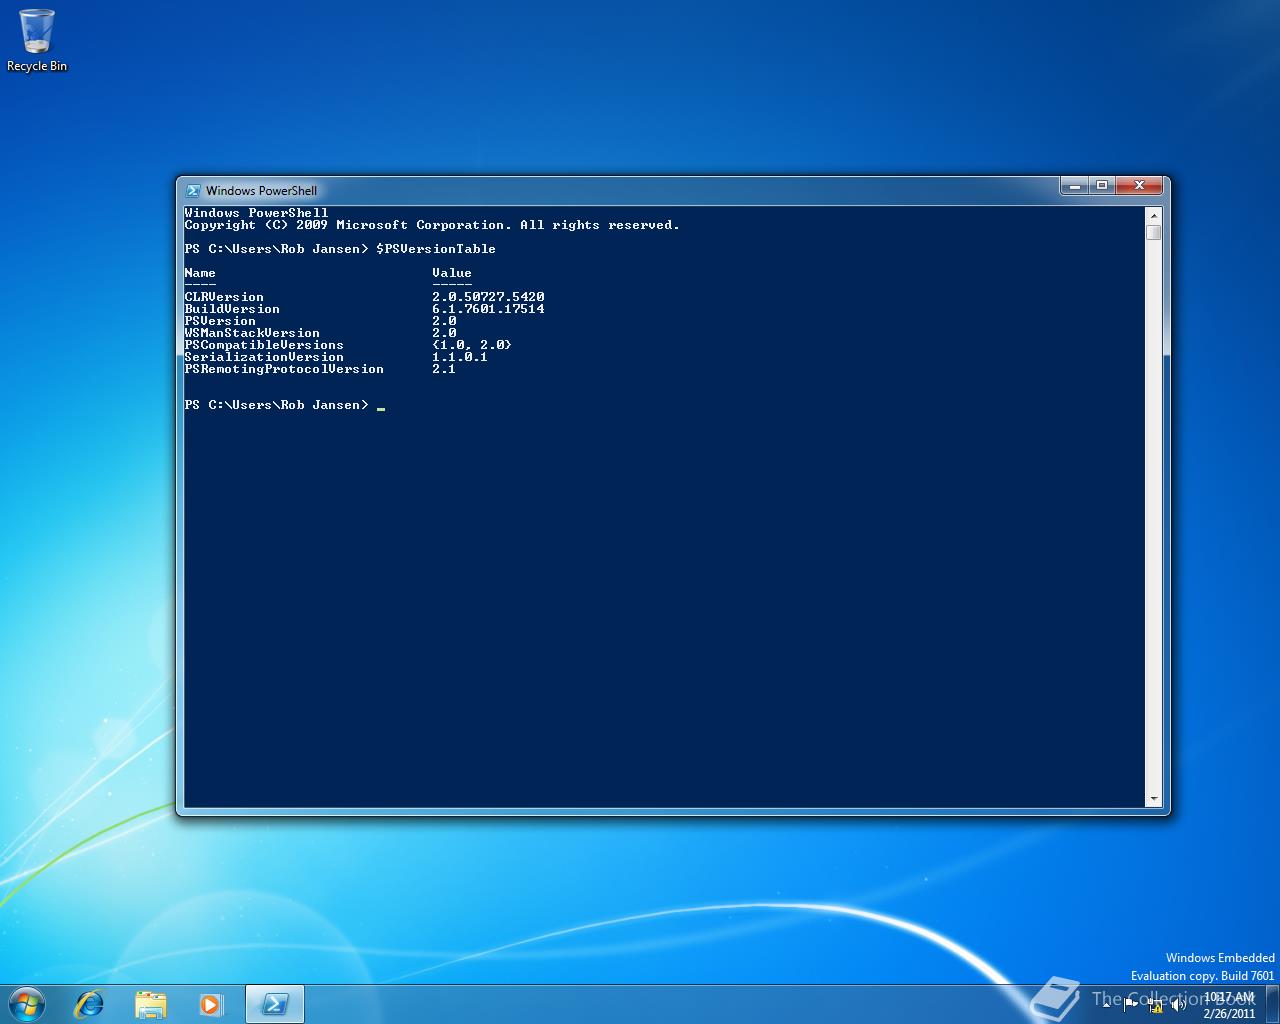The image size is (1280, 1024).
Task: Click the Microsoft Corporation copyright line
Action: (x=432, y=225)
